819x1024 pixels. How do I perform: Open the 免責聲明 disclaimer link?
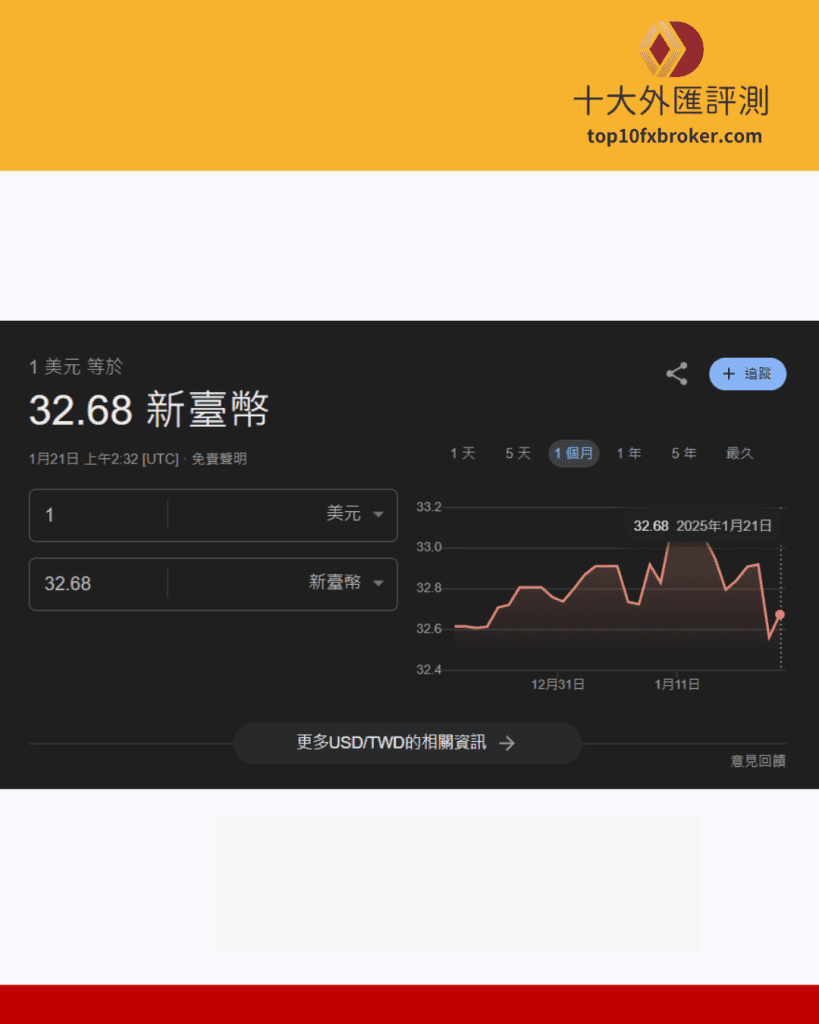pyautogui.click(x=219, y=459)
